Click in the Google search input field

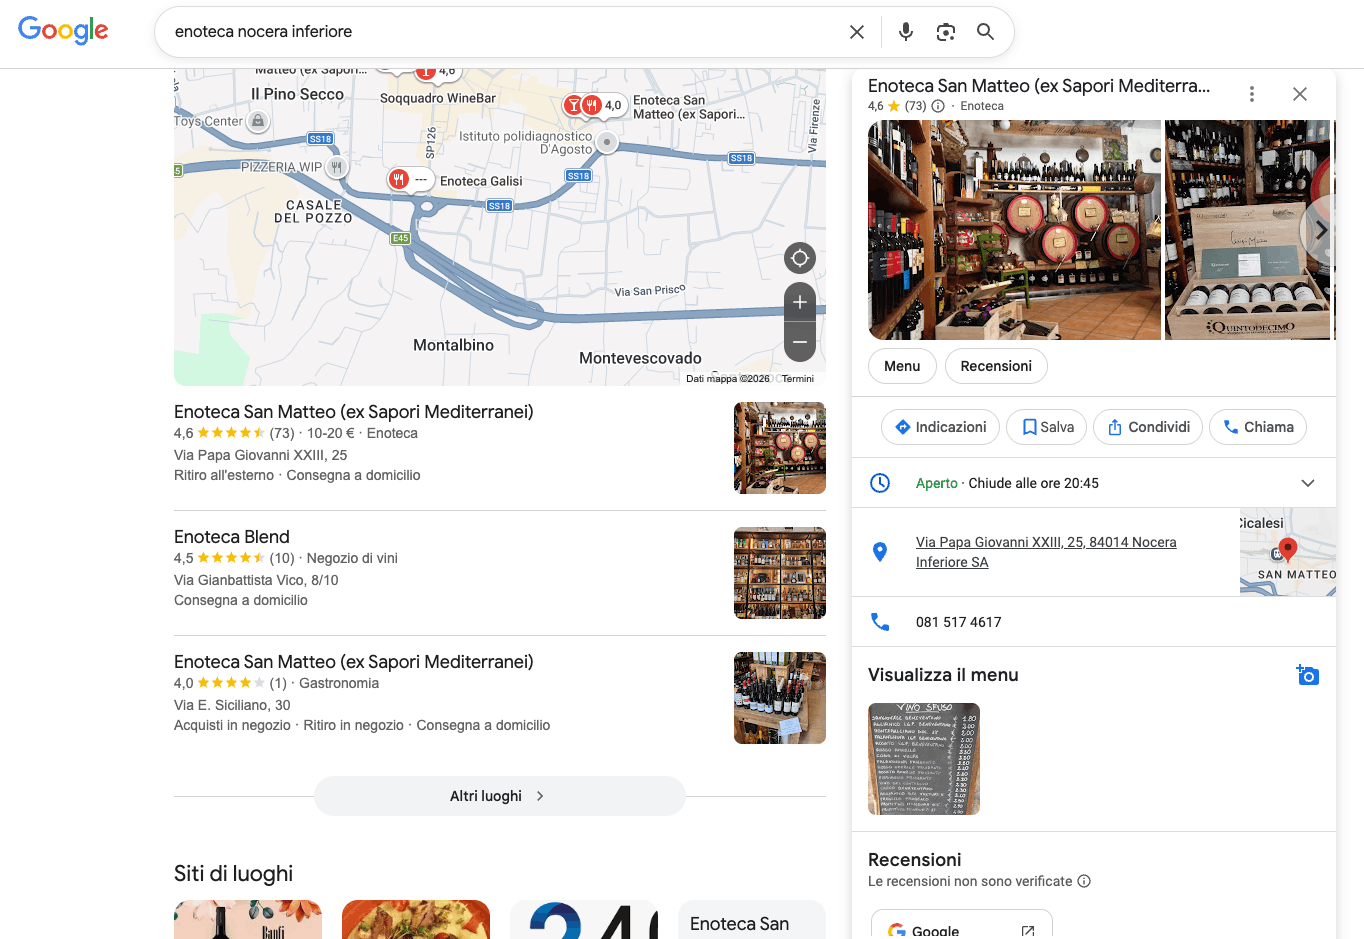[x=500, y=32]
